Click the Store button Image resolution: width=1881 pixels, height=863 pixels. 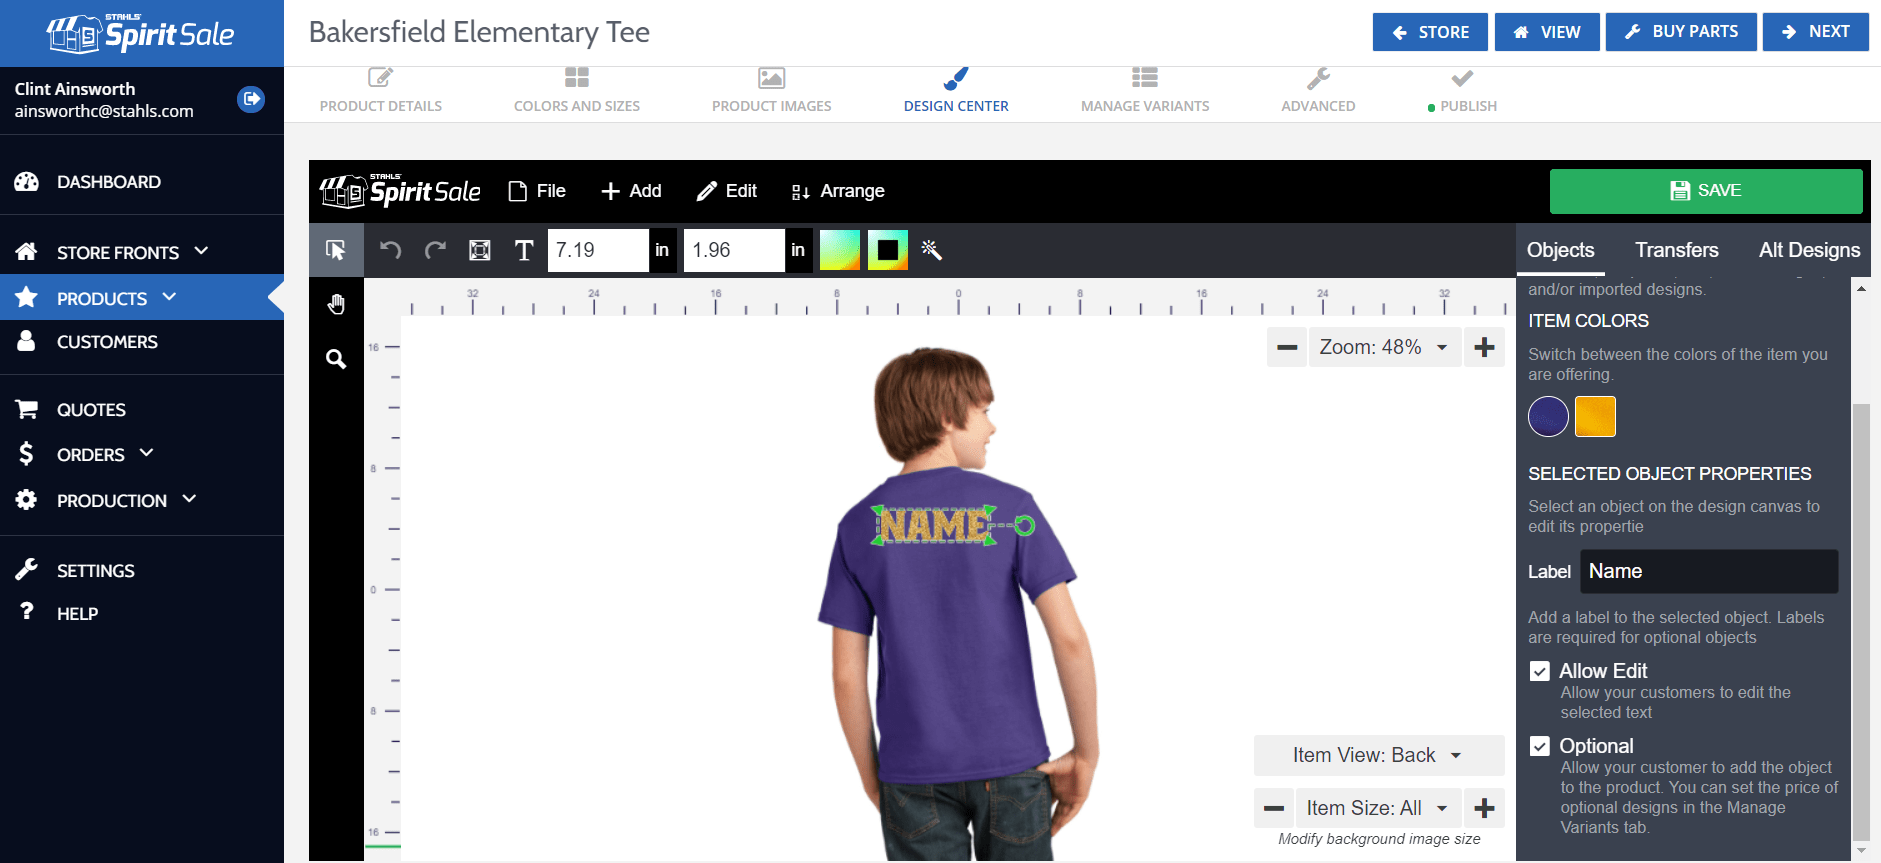1430,32
